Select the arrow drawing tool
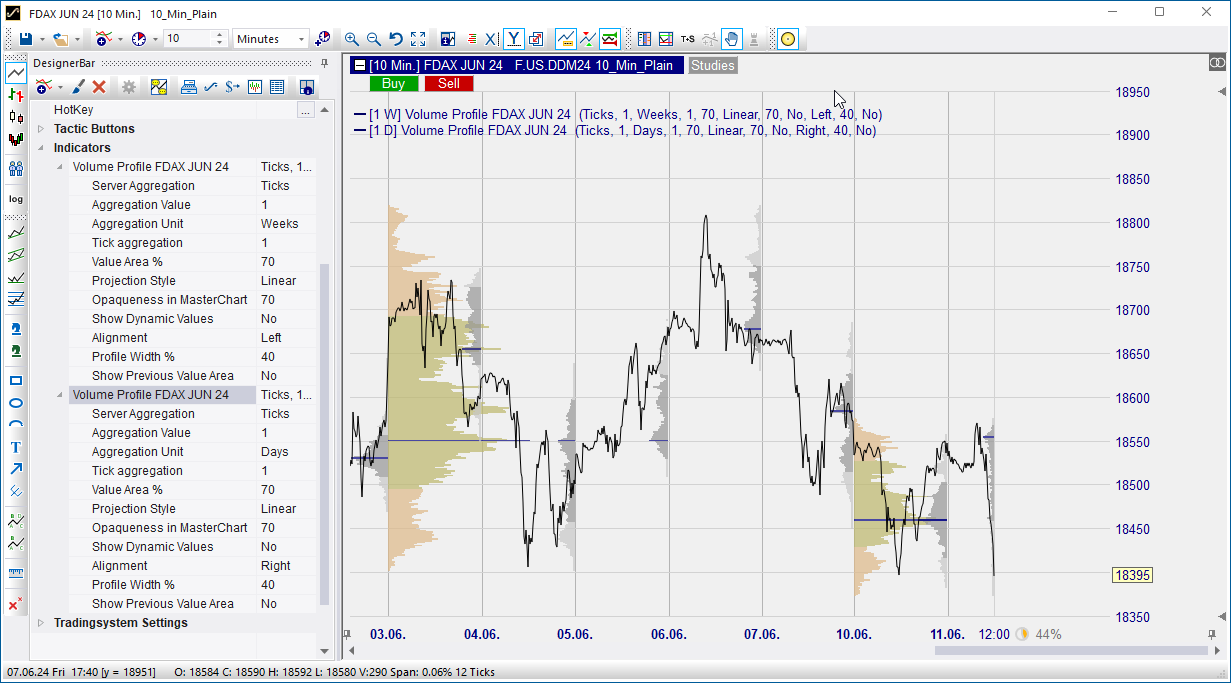Image resolution: width=1231 pixels, height=683 pixels. click(15, 469)
